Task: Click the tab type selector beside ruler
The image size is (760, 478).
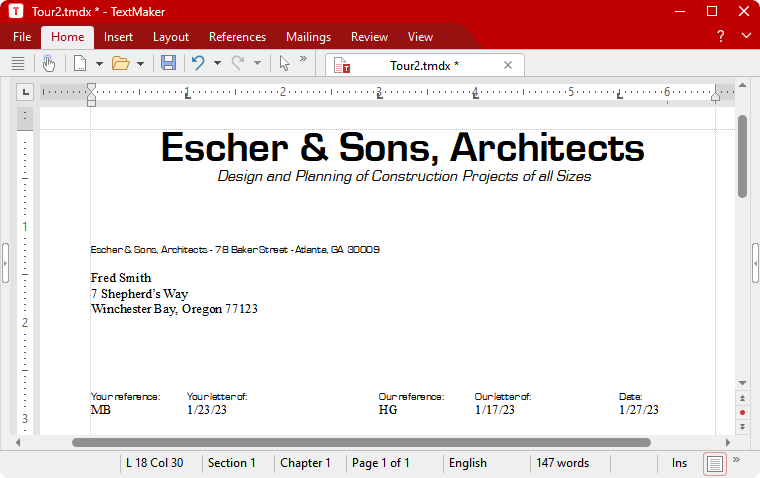Action: click(26, 92)
